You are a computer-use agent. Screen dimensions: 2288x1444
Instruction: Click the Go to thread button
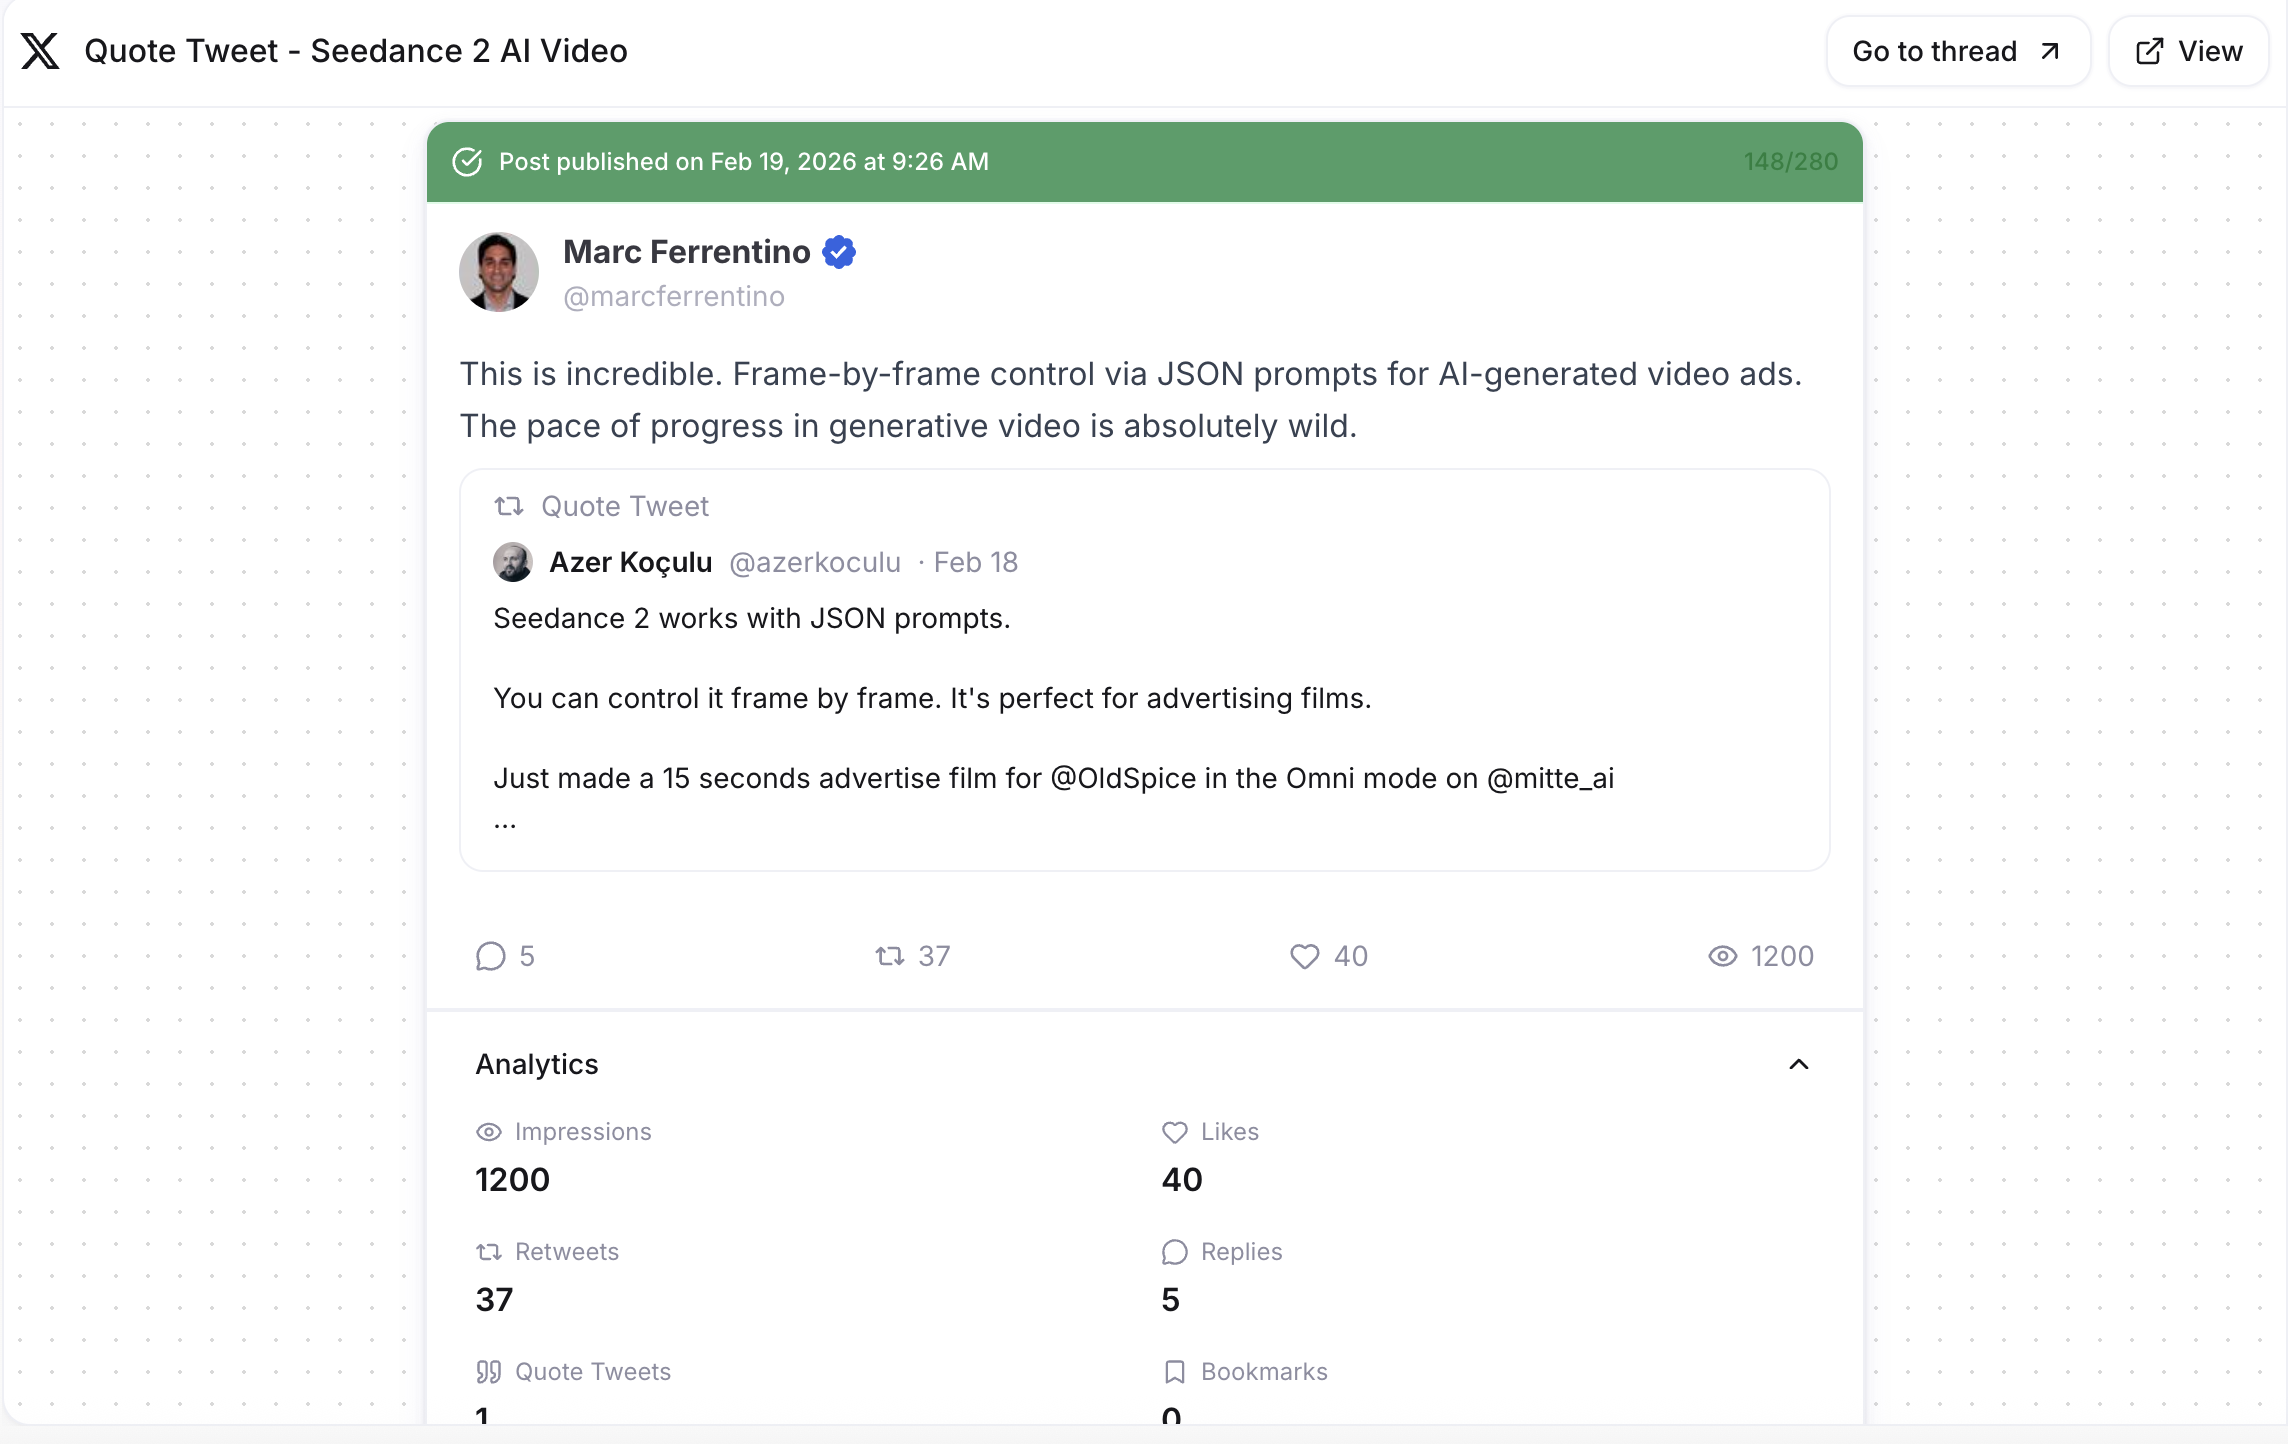coord(1957,51)
